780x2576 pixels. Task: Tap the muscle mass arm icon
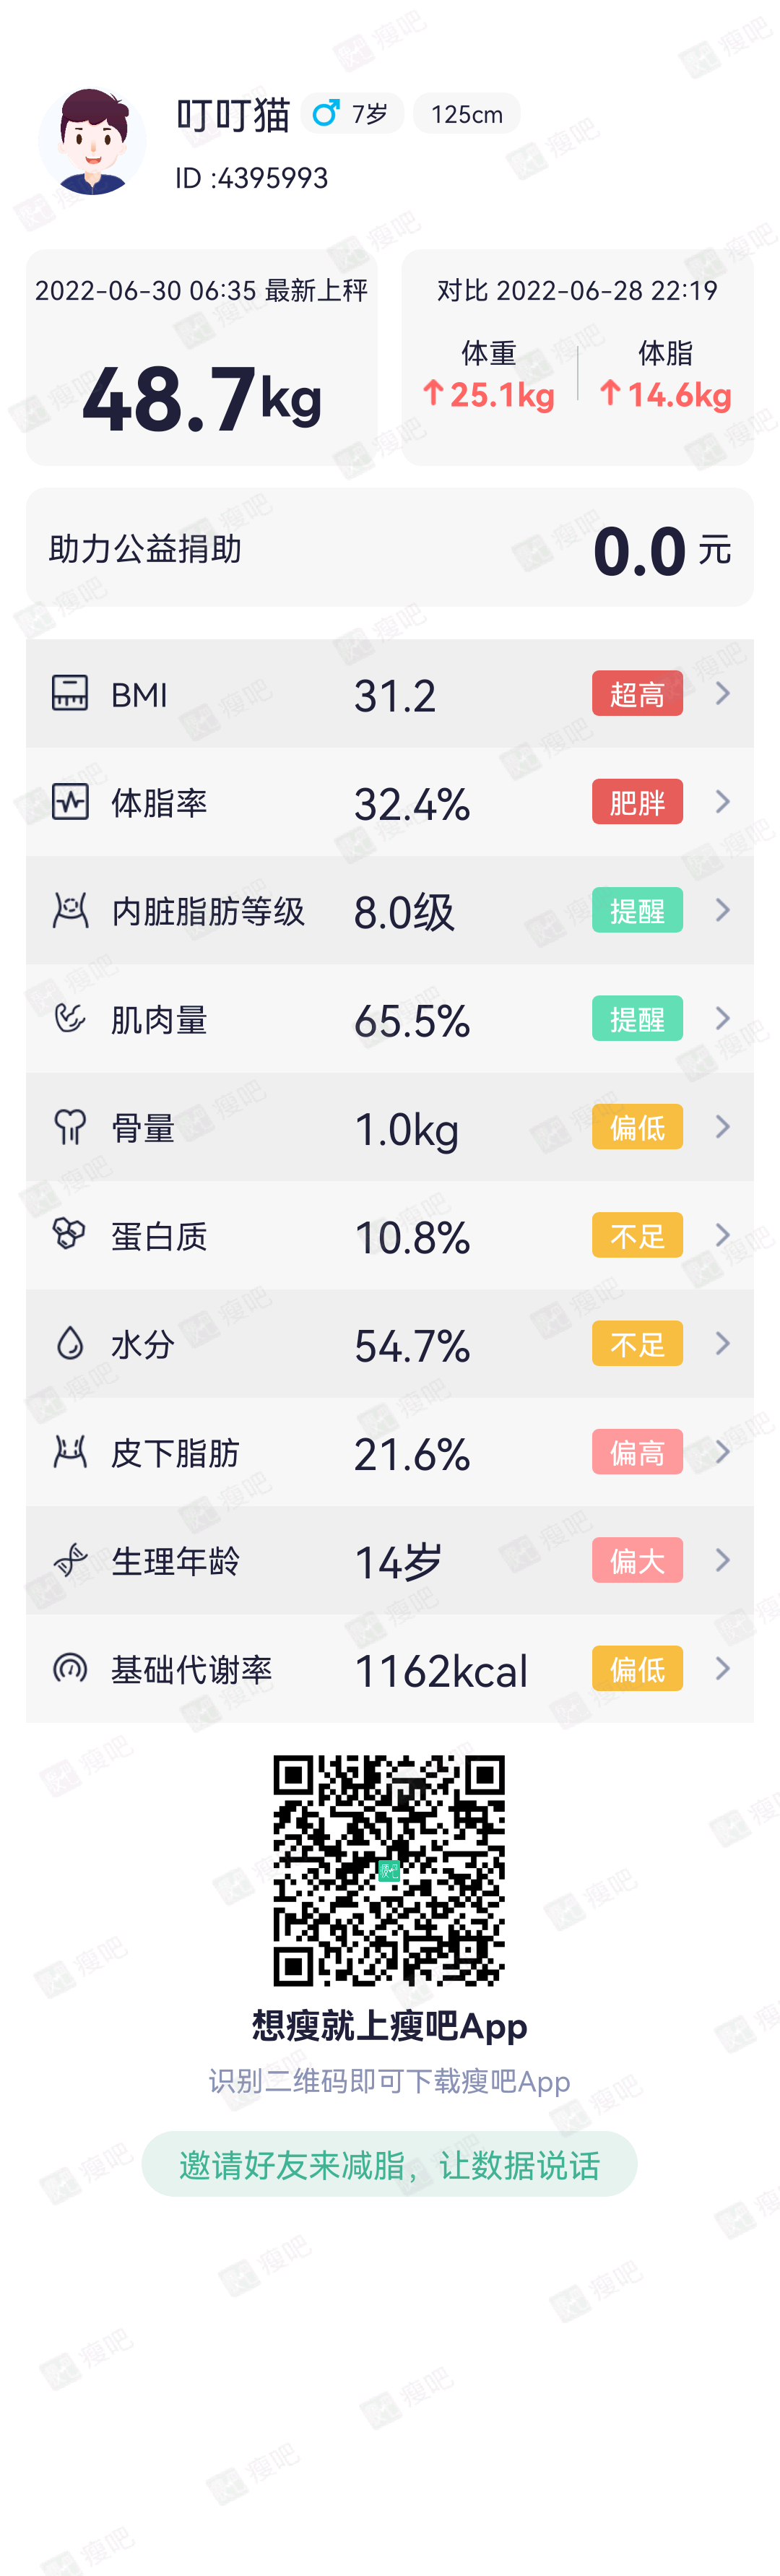[70, 1018]
